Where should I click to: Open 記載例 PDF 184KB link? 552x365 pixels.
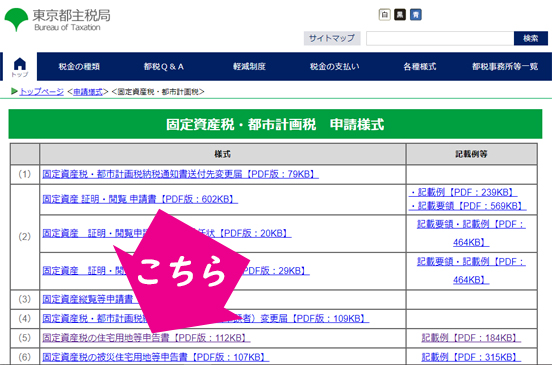click(471, 338)
